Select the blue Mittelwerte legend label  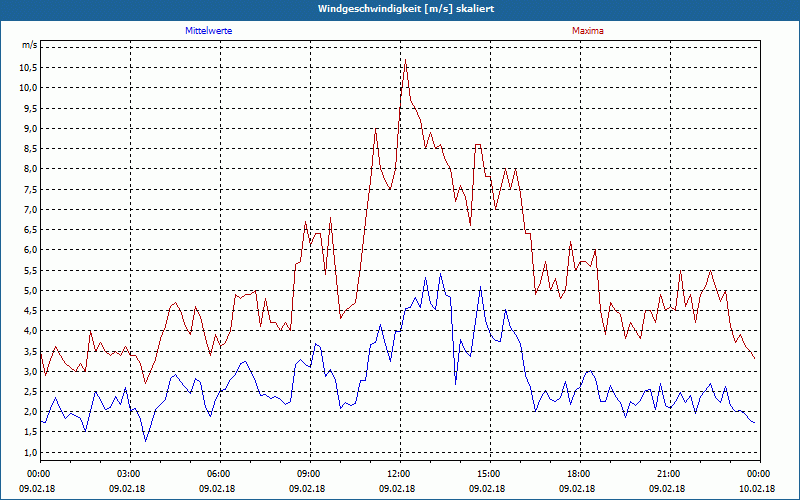[209, 31]
